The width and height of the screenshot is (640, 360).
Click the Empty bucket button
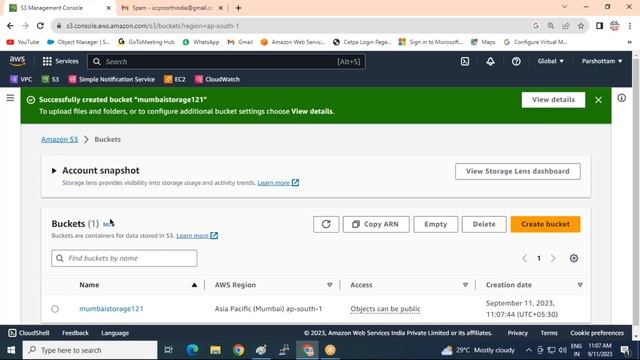[x=436, y=224]
